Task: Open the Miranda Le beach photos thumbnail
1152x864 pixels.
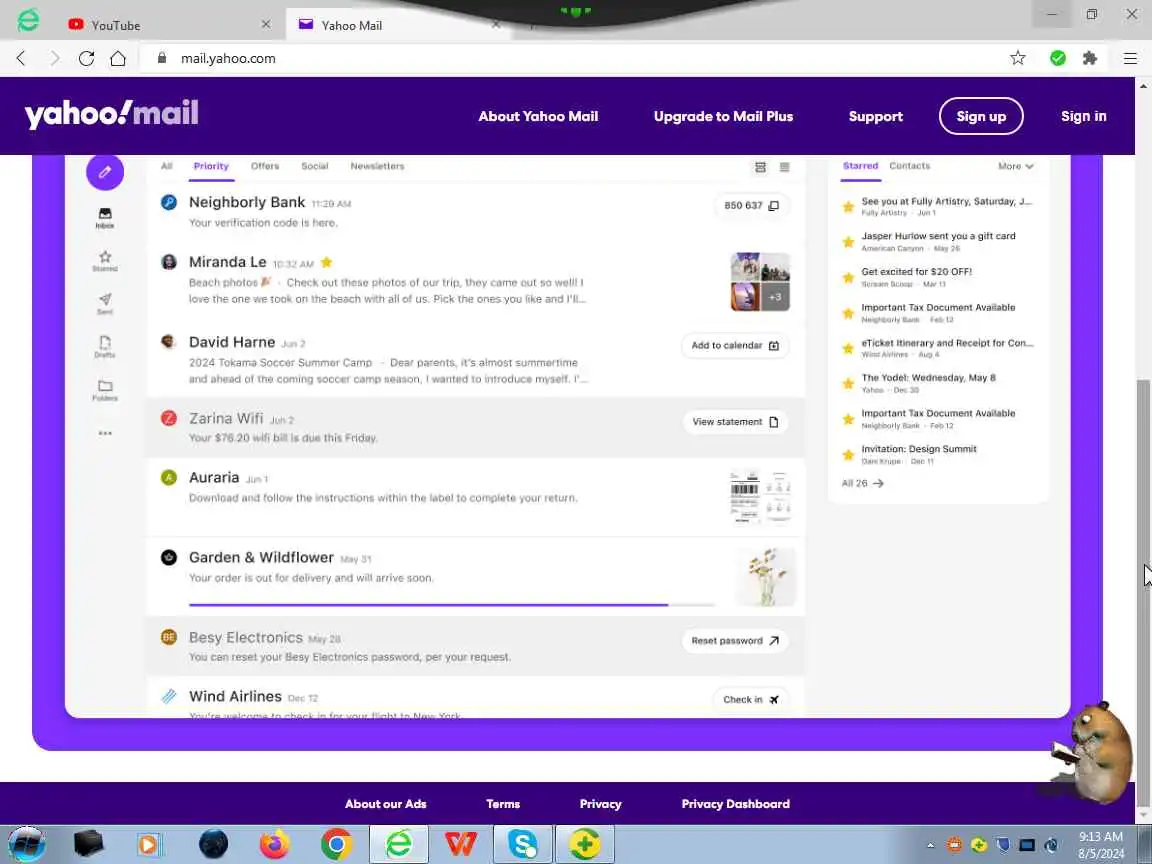Action: coord(760,282)
